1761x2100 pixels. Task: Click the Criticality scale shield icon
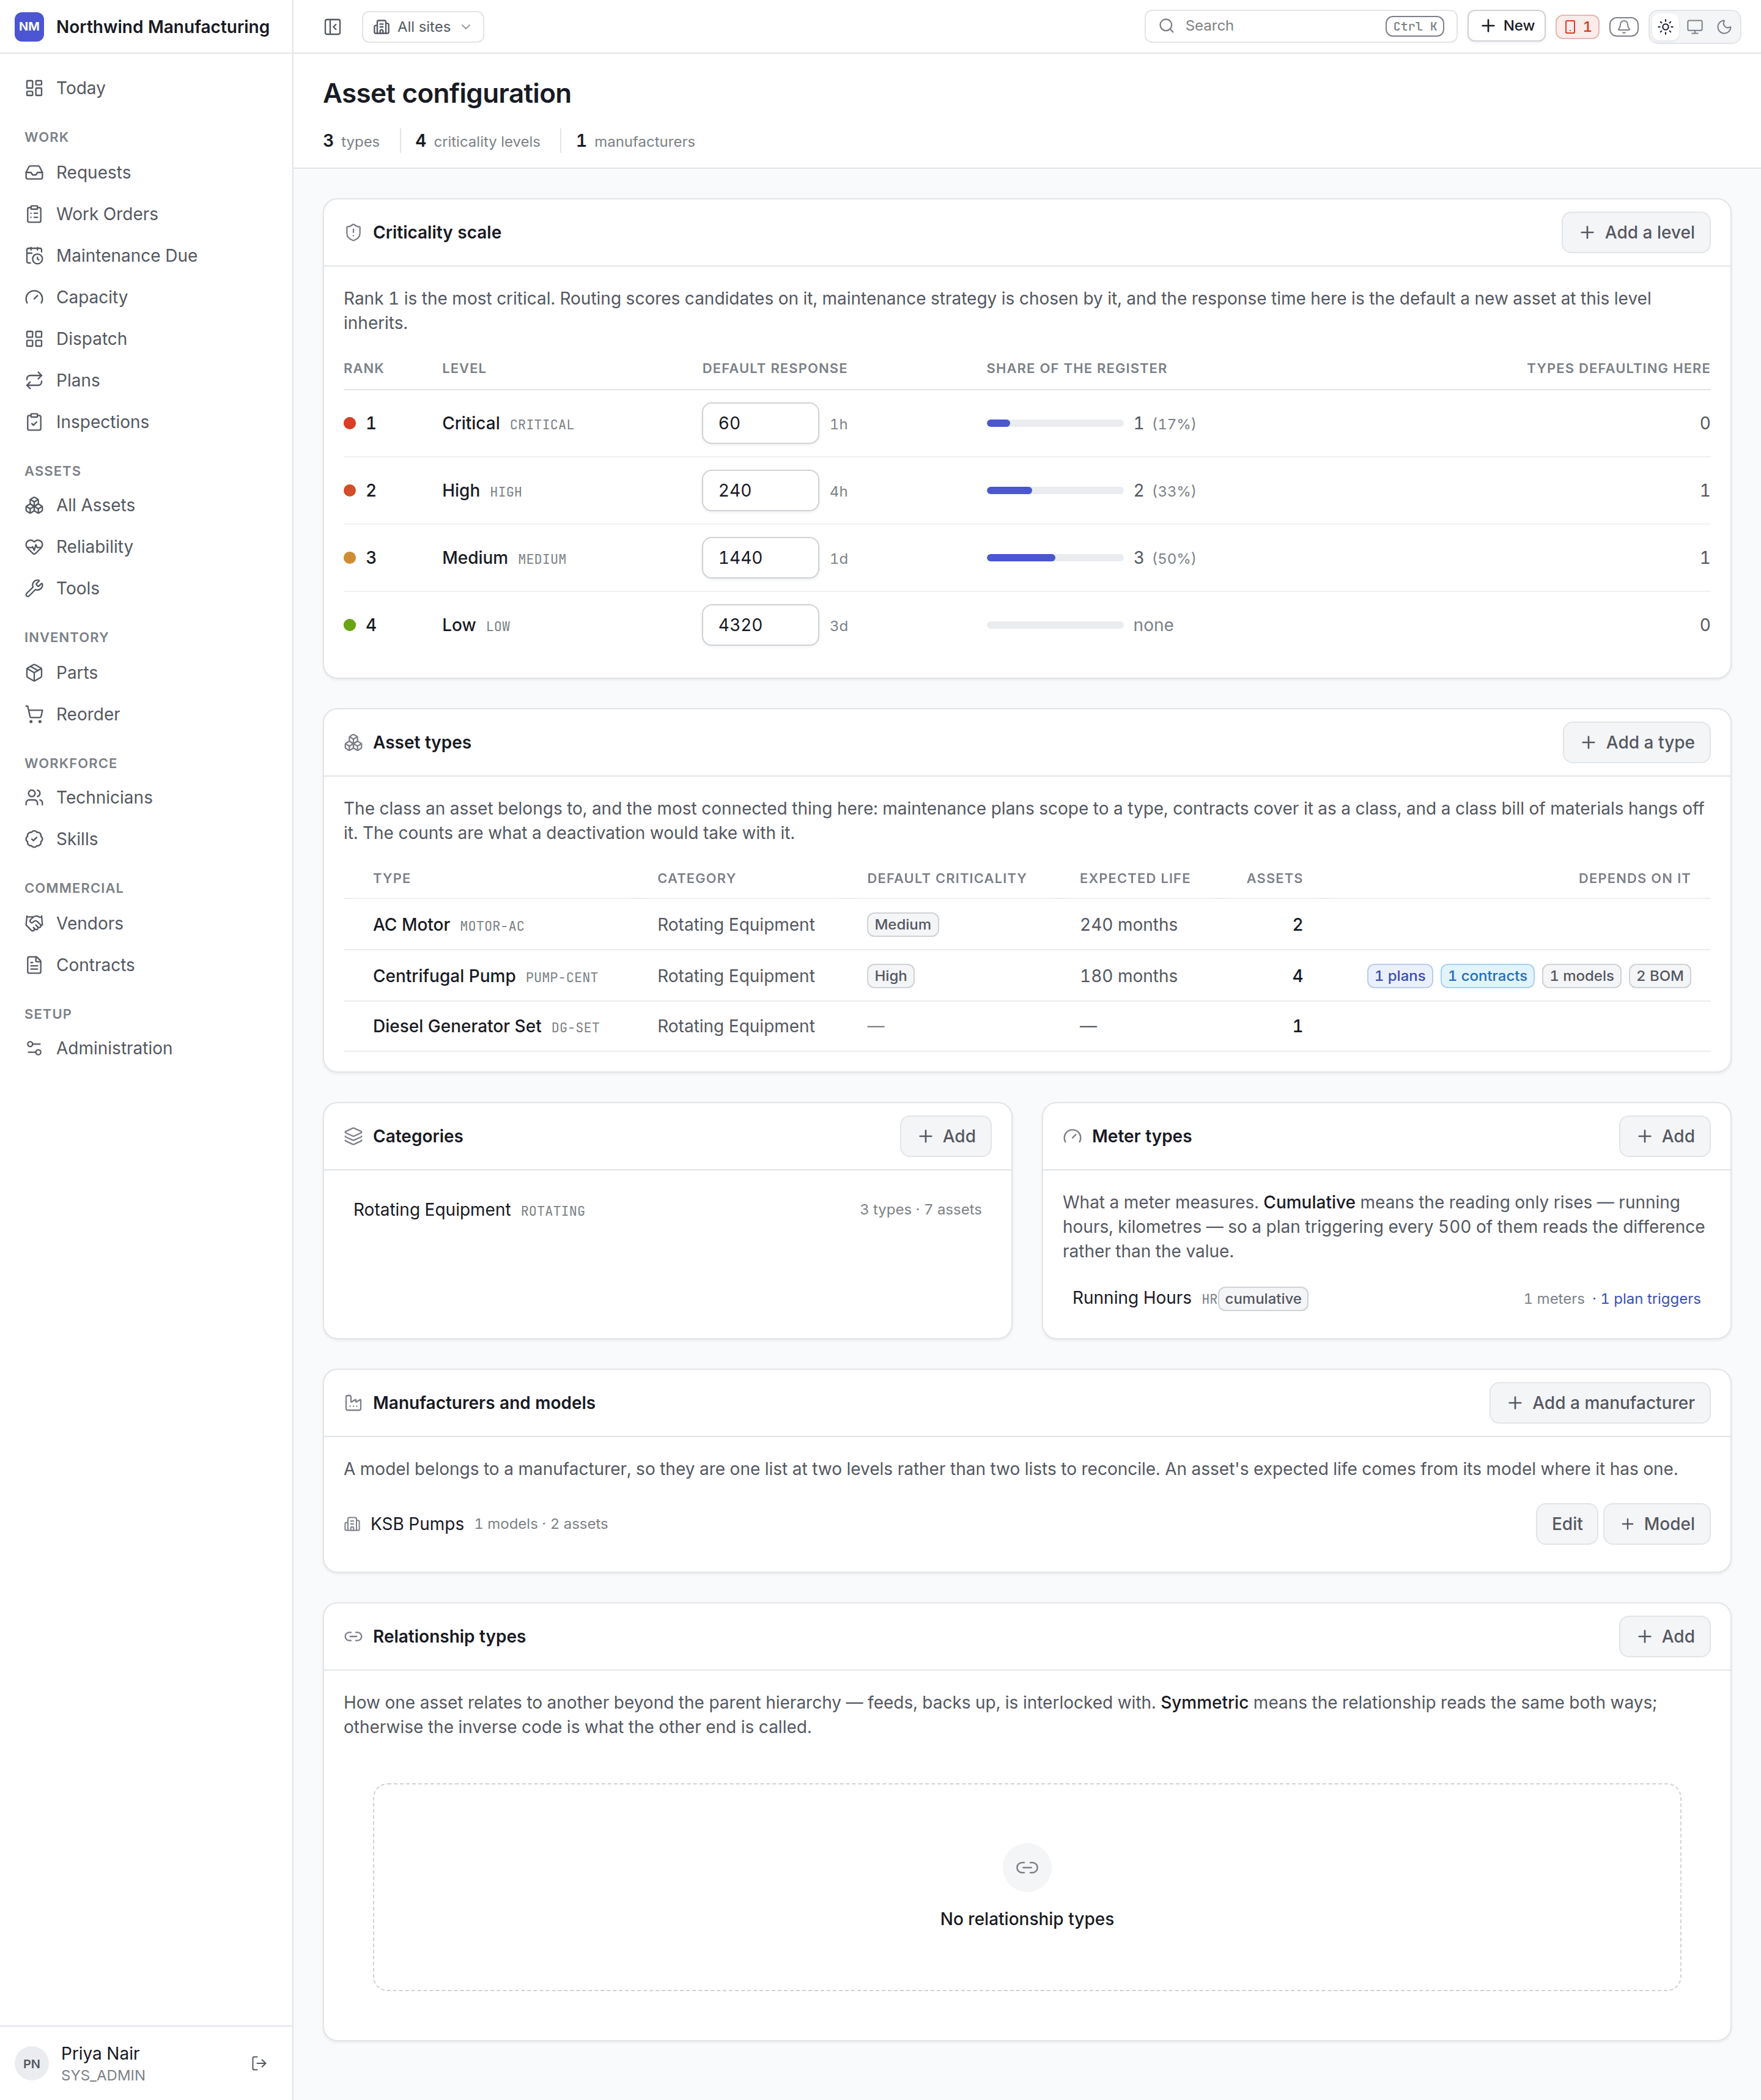[353, 232]
